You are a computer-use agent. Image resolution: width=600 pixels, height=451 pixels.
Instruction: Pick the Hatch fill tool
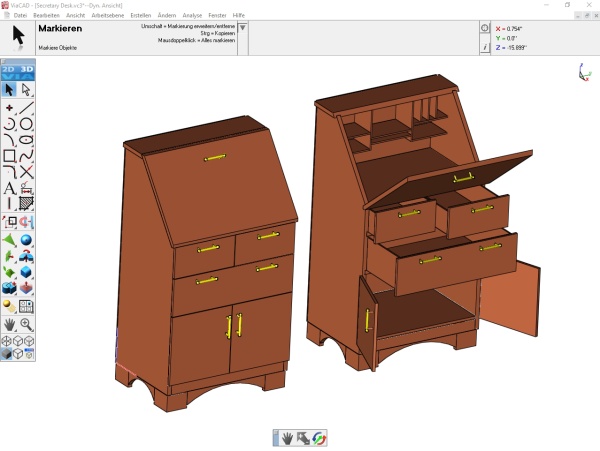pos(26,204)
